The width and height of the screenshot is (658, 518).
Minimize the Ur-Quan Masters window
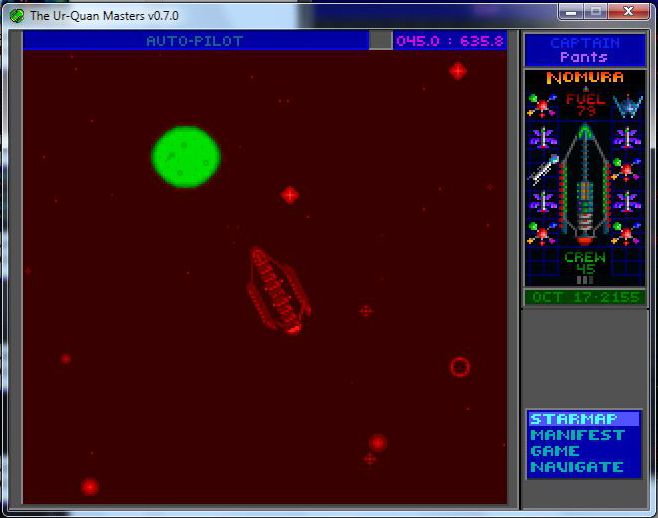(571, 12)
